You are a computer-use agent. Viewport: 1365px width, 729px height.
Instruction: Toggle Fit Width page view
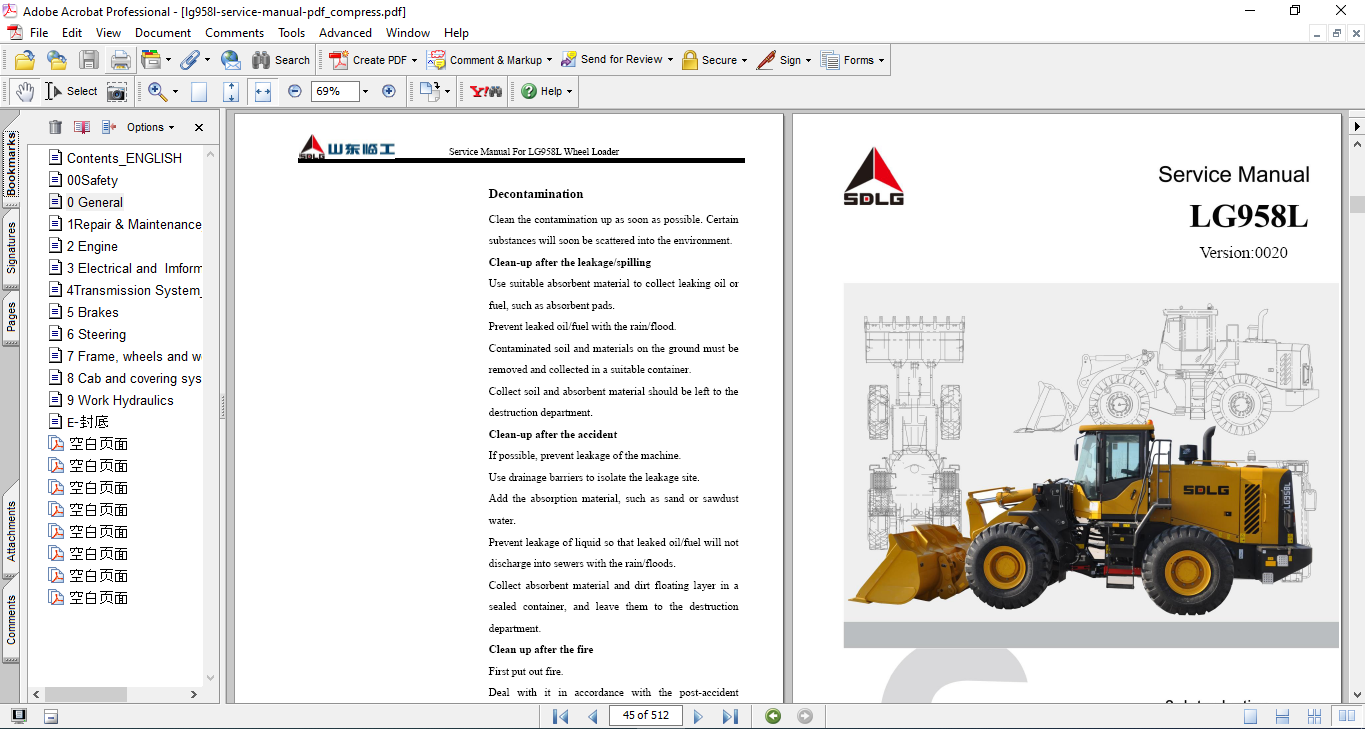263,92
